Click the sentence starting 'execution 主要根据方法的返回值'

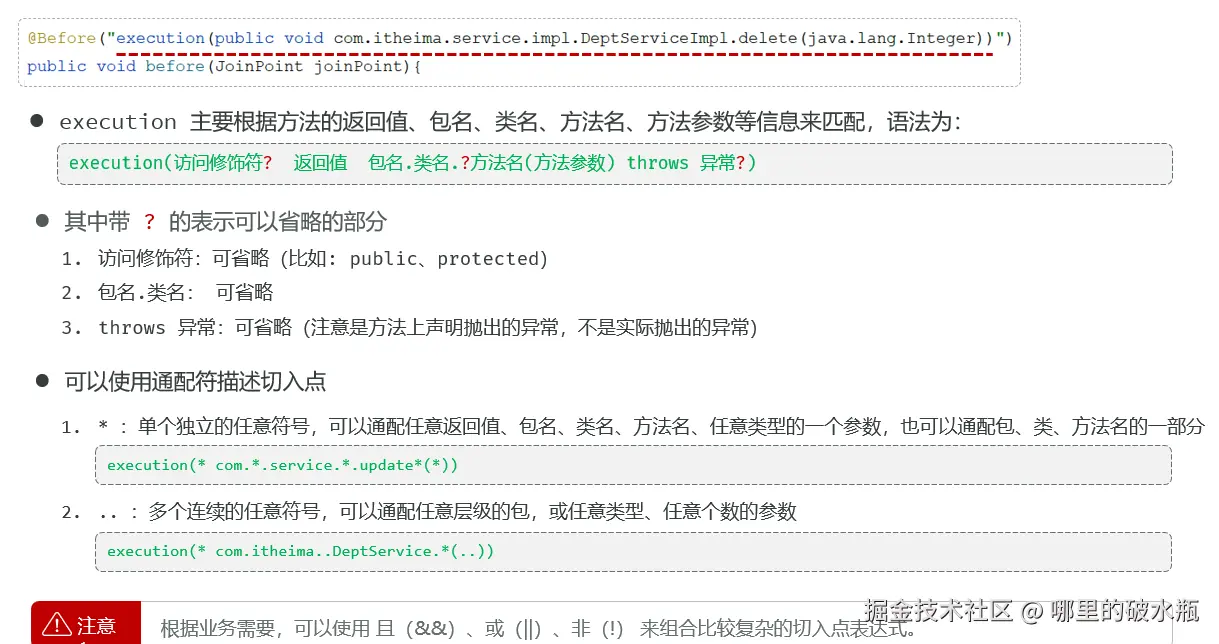(x=510, y=122)
